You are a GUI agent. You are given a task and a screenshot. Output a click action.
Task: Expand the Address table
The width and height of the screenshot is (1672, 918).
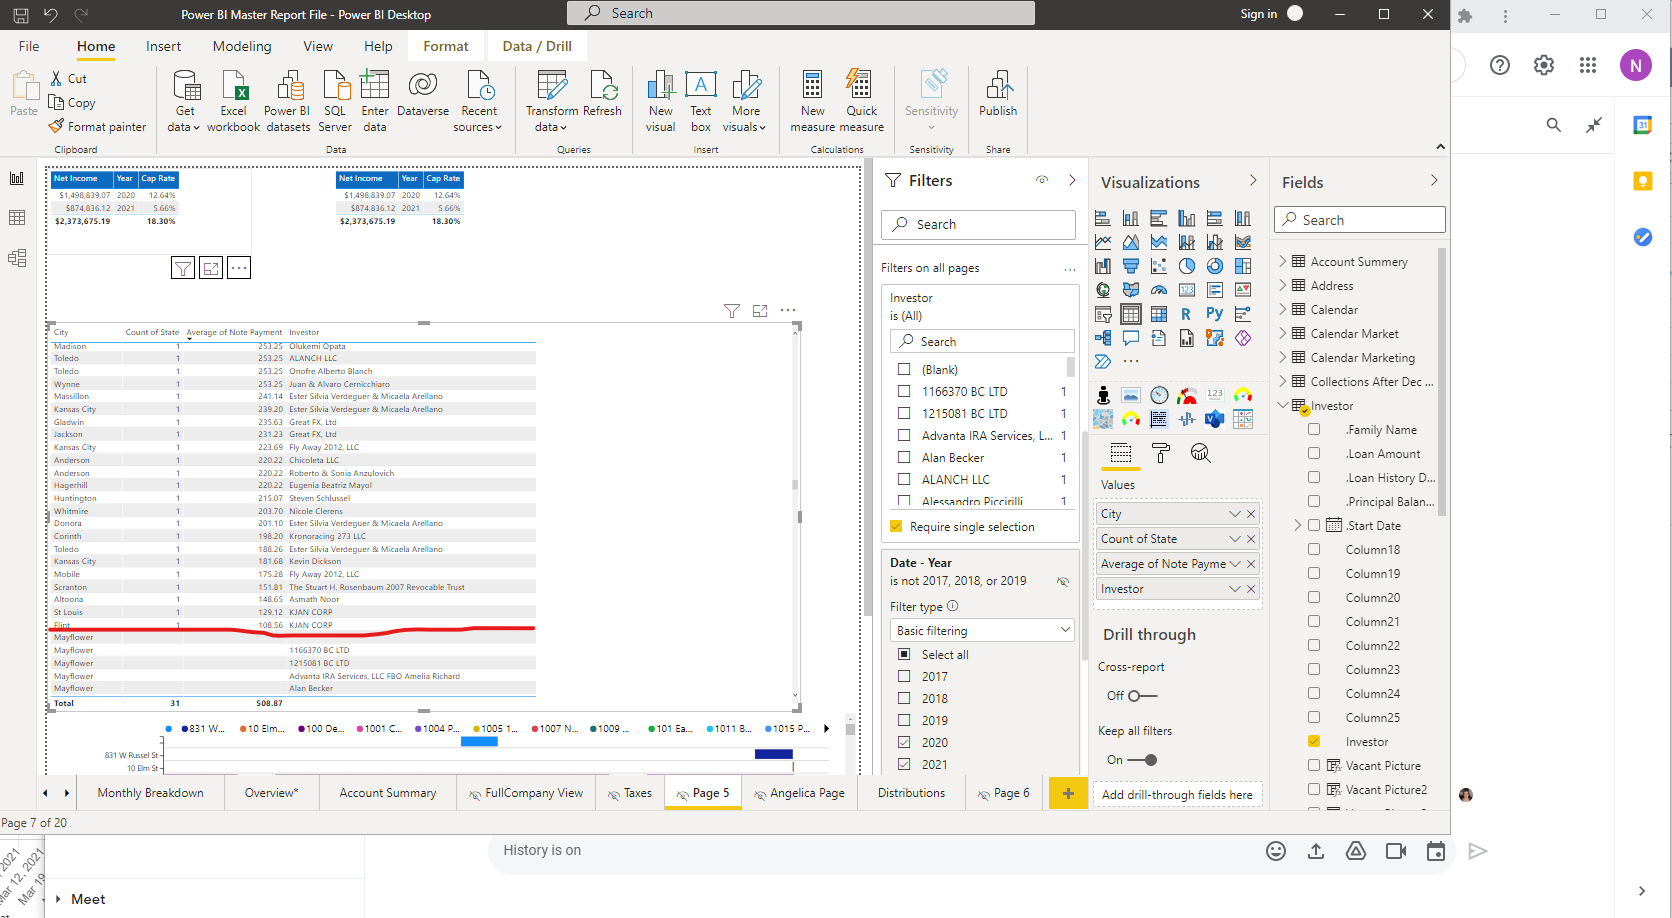point(1283,285)
